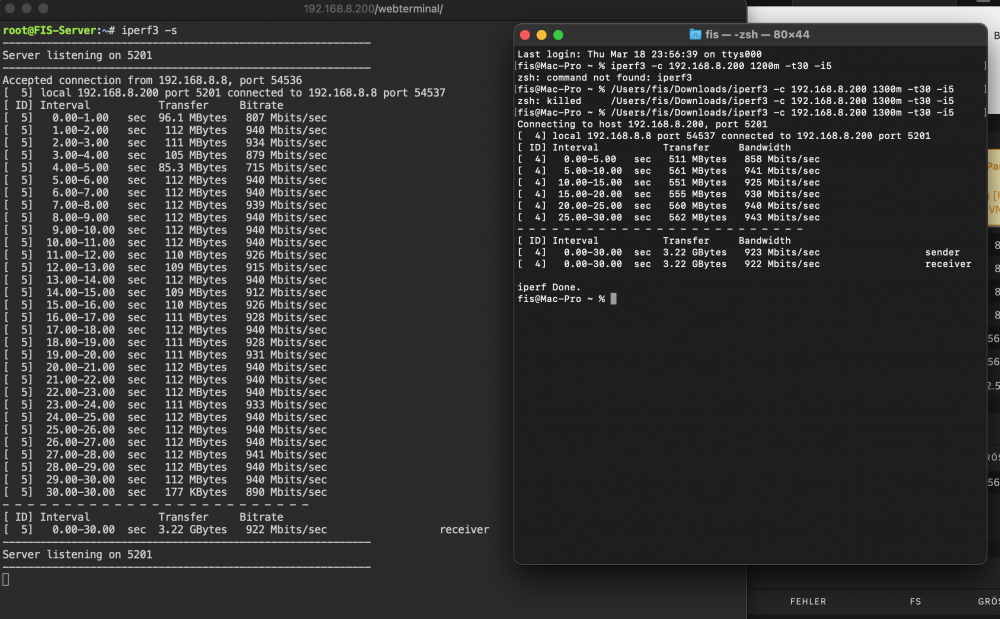Click the 'local 192.168.8.8 port 54537 connected' line
The image size is (1000, 619).
(x=724, y=136)
